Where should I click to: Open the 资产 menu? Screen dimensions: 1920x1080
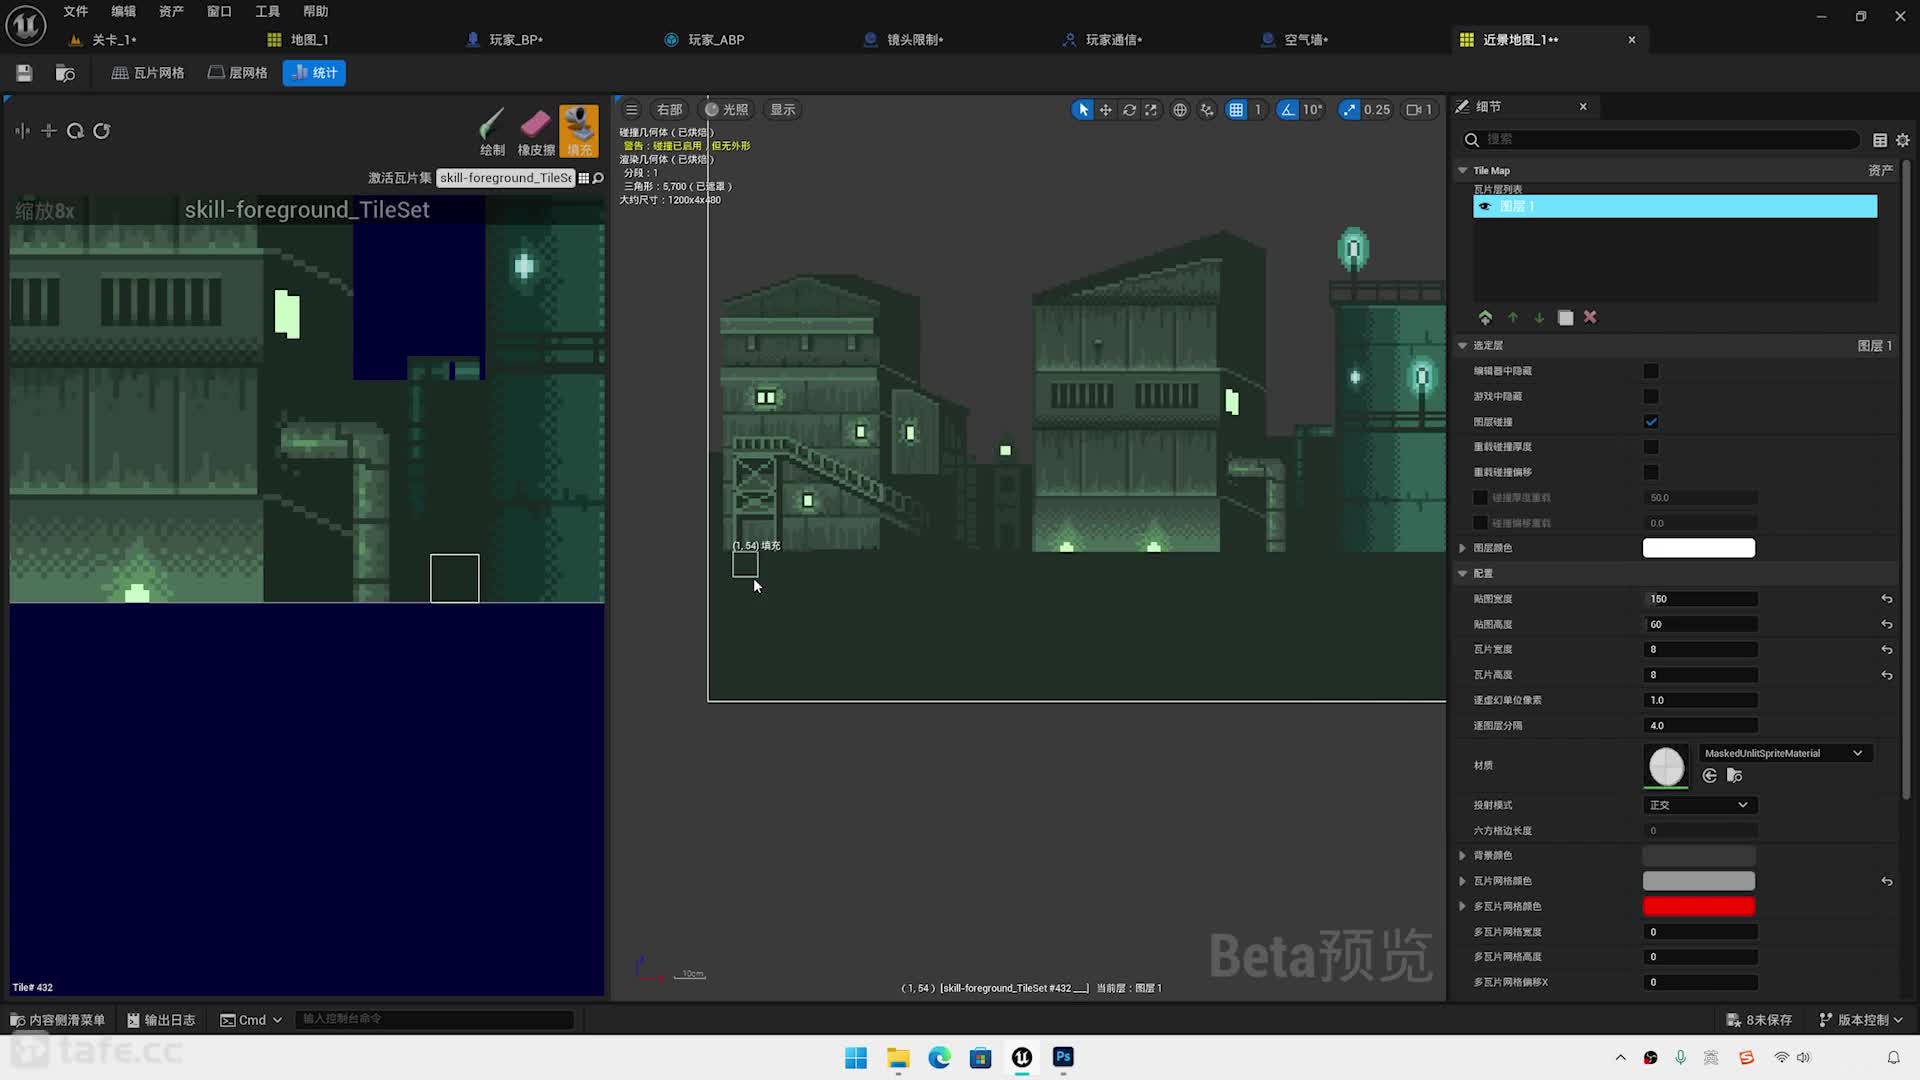pyautogui.click(x=171, y=11)
